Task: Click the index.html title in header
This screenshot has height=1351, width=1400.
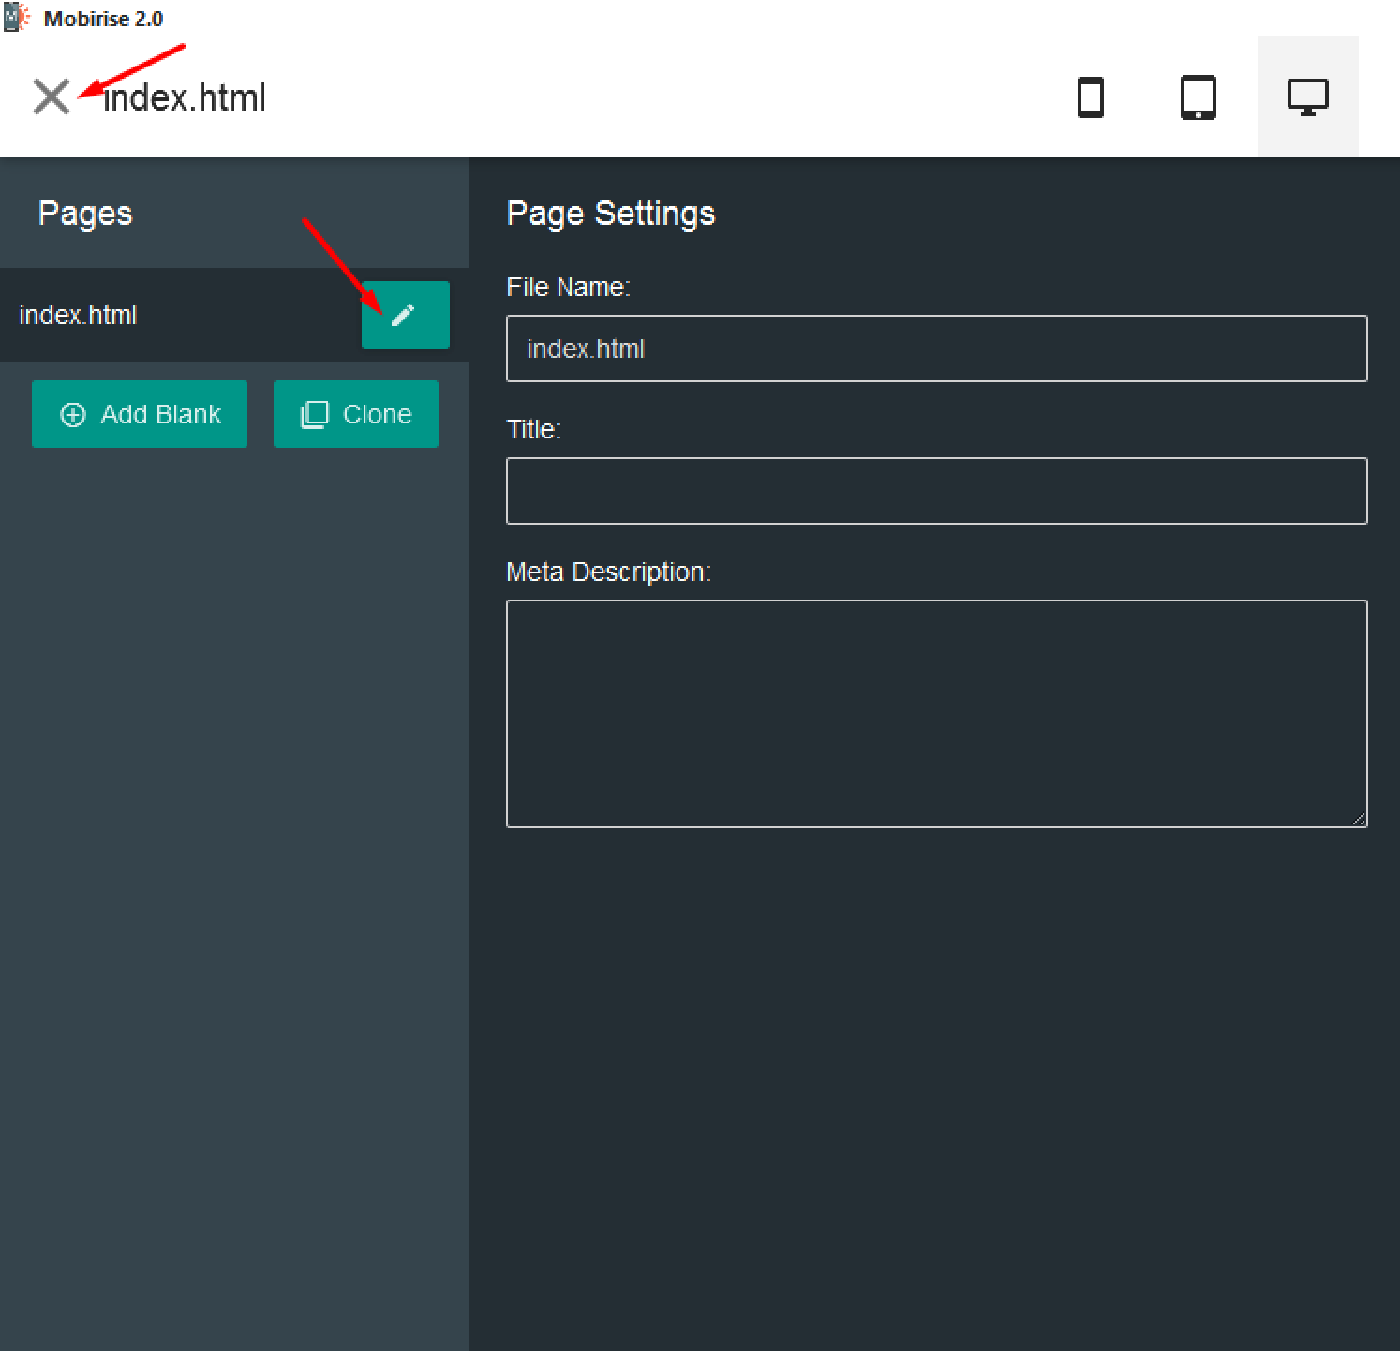Action: coord(185,98)
